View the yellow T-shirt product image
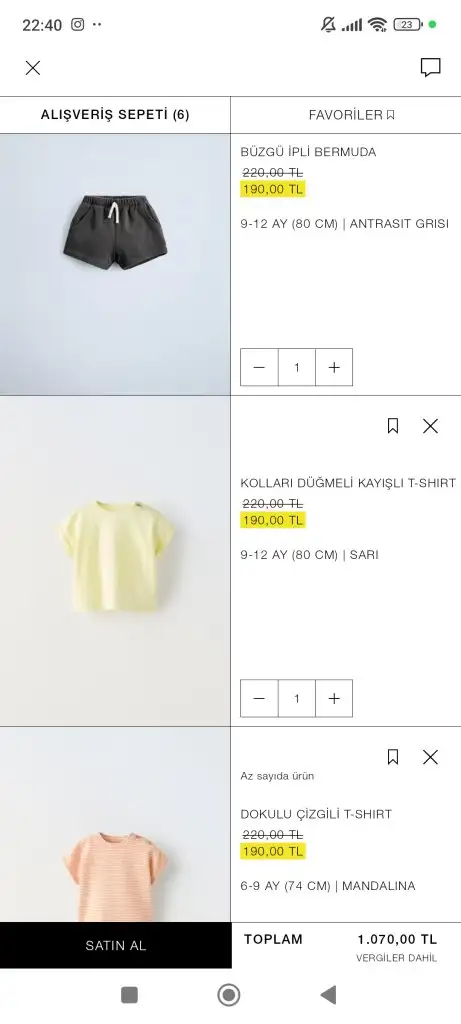The width and height of the screenshot is (461, 1024). tap(115, 561)
